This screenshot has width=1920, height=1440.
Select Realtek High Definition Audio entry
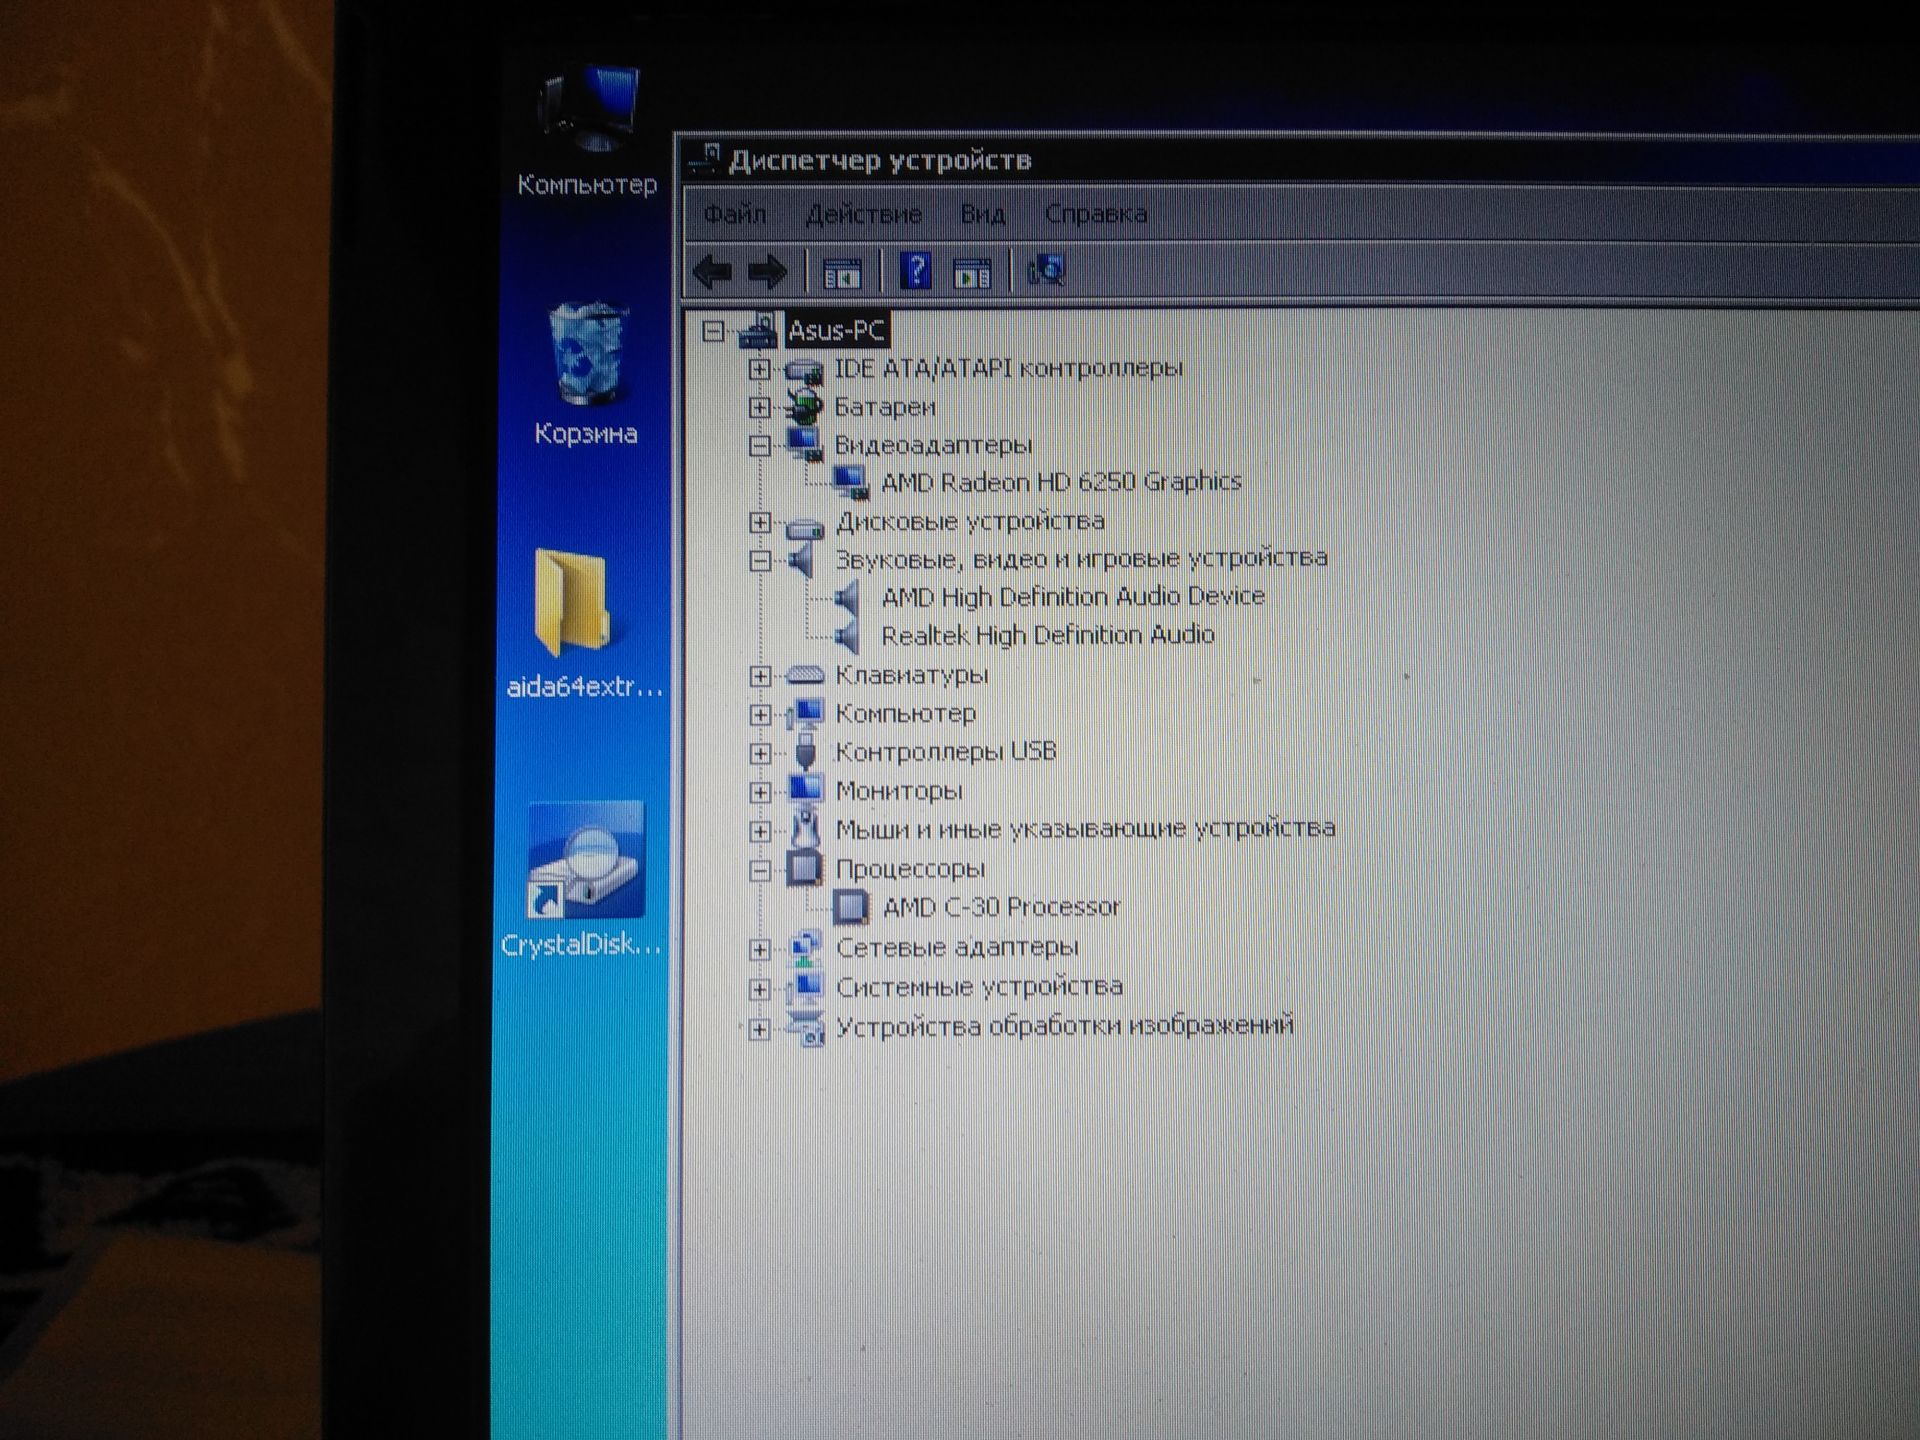pyautogui.click(x=1047, y=635)
